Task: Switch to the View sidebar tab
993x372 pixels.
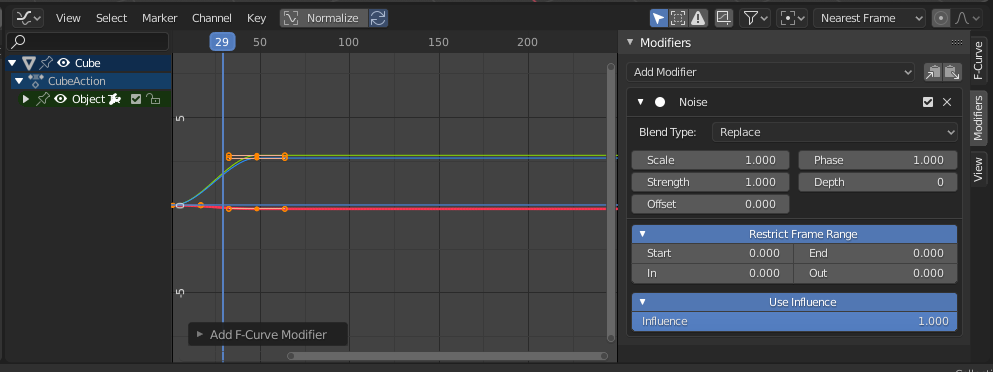Action: click(x=978, y=169)
